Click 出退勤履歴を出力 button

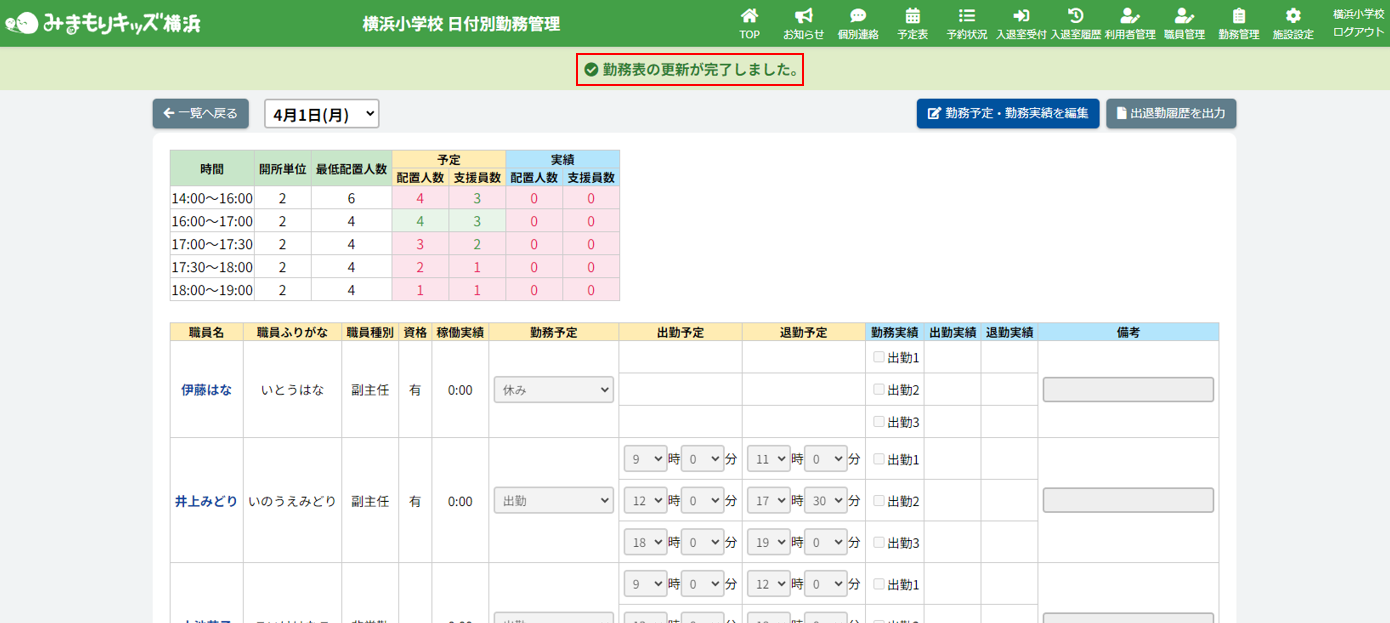[x=1171, y=114]
